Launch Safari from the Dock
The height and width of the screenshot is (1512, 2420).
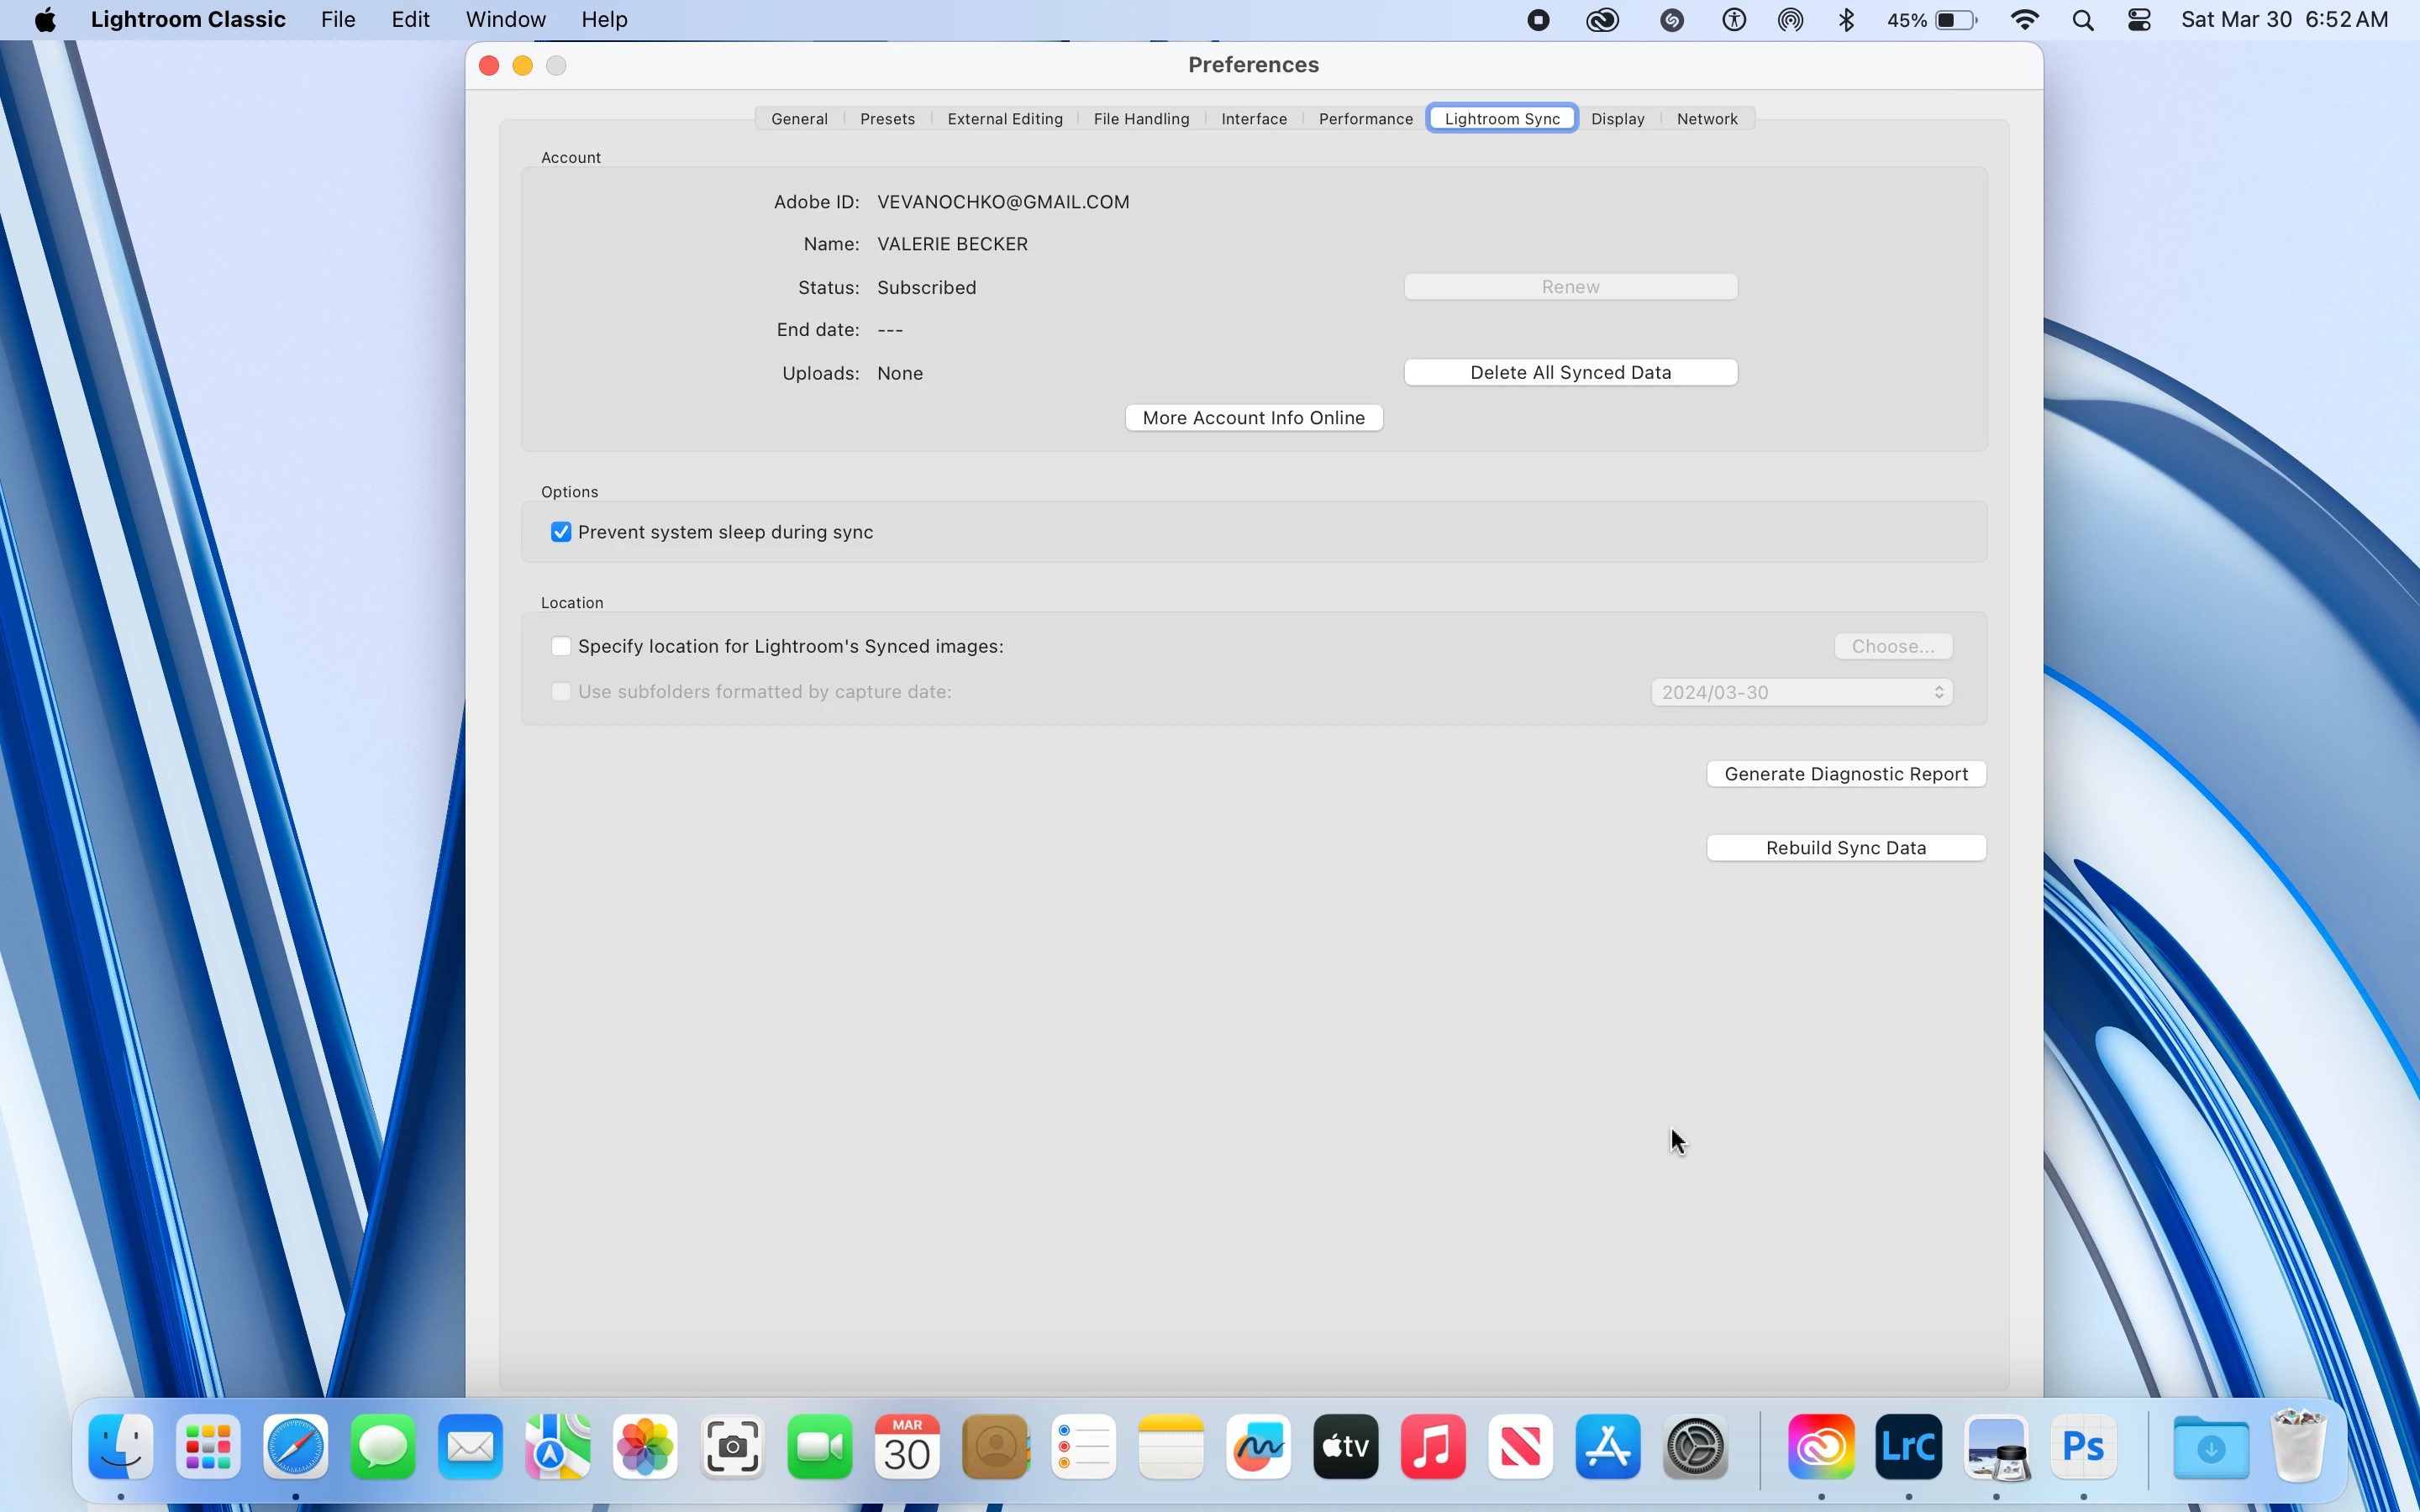(295, 1447)
